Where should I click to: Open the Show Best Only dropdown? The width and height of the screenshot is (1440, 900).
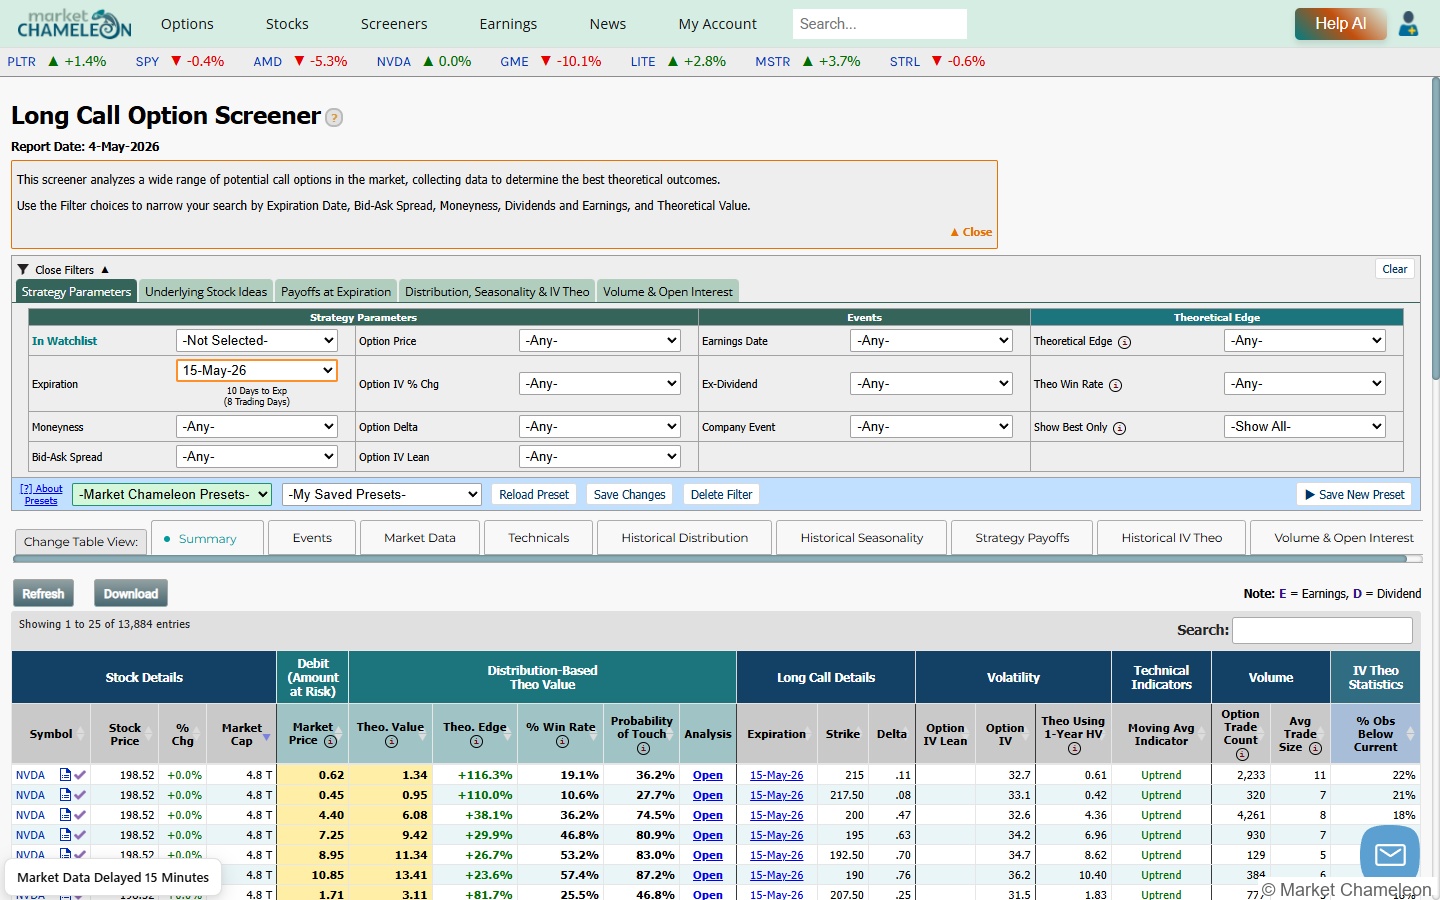[1305, 427]
